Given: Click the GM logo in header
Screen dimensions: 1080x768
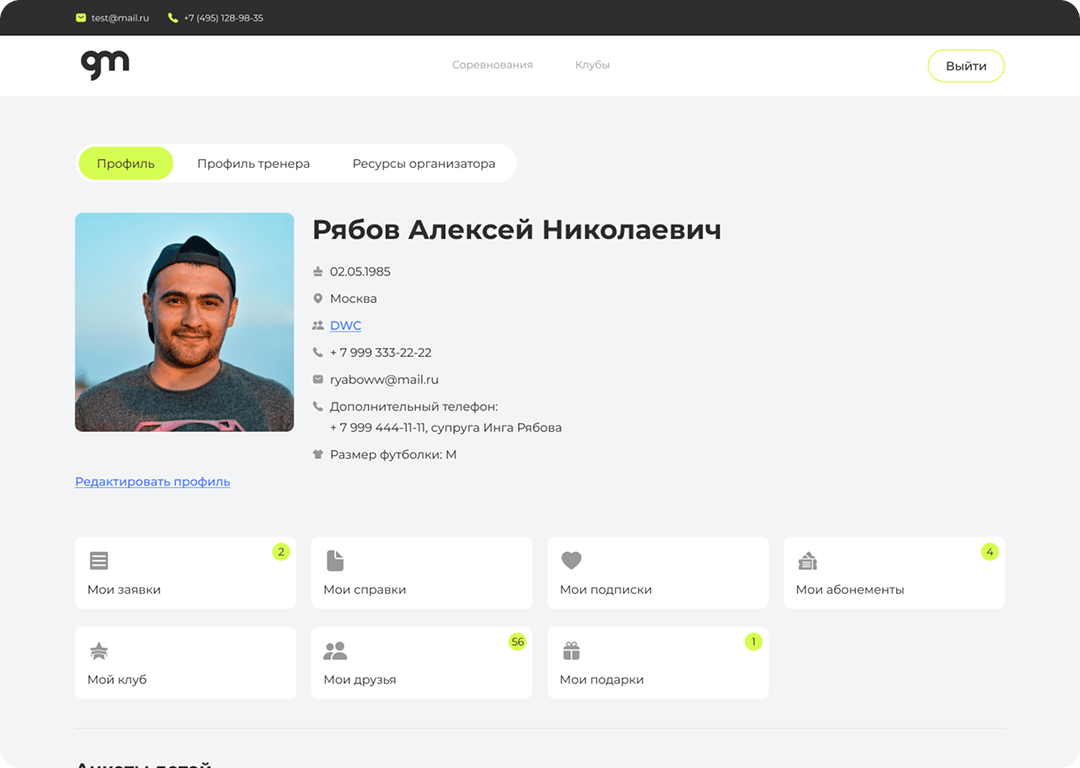Looking at the screenshot, I should click(x=105, y=65).
